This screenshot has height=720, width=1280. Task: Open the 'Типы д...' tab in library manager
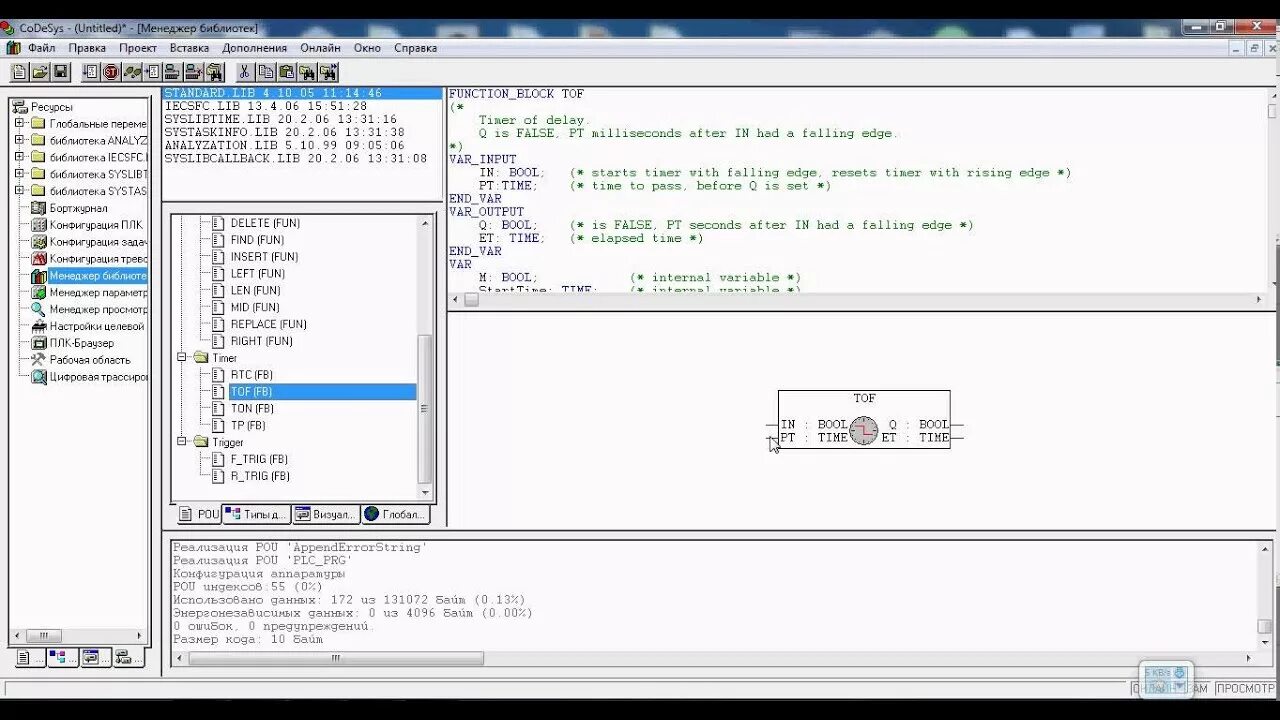click(256, 514)
